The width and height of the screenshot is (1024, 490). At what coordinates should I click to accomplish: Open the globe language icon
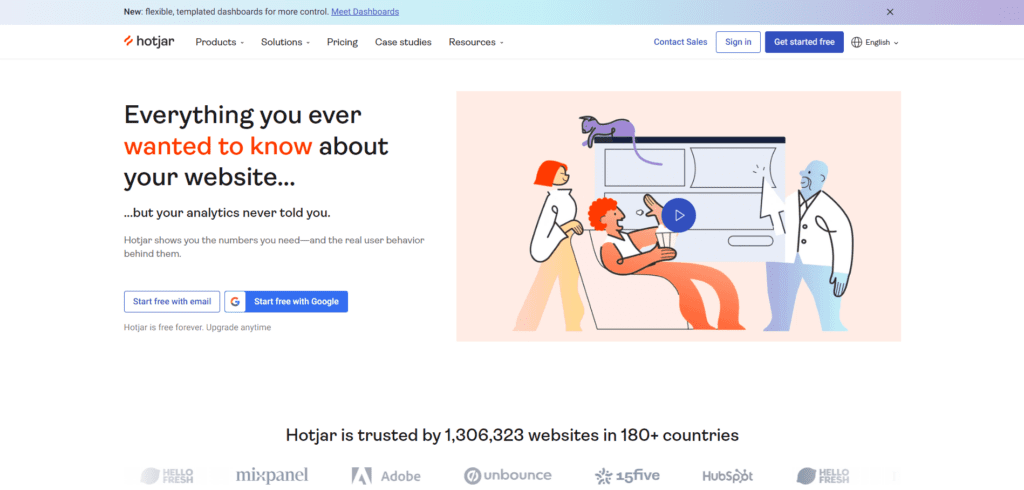857,42
